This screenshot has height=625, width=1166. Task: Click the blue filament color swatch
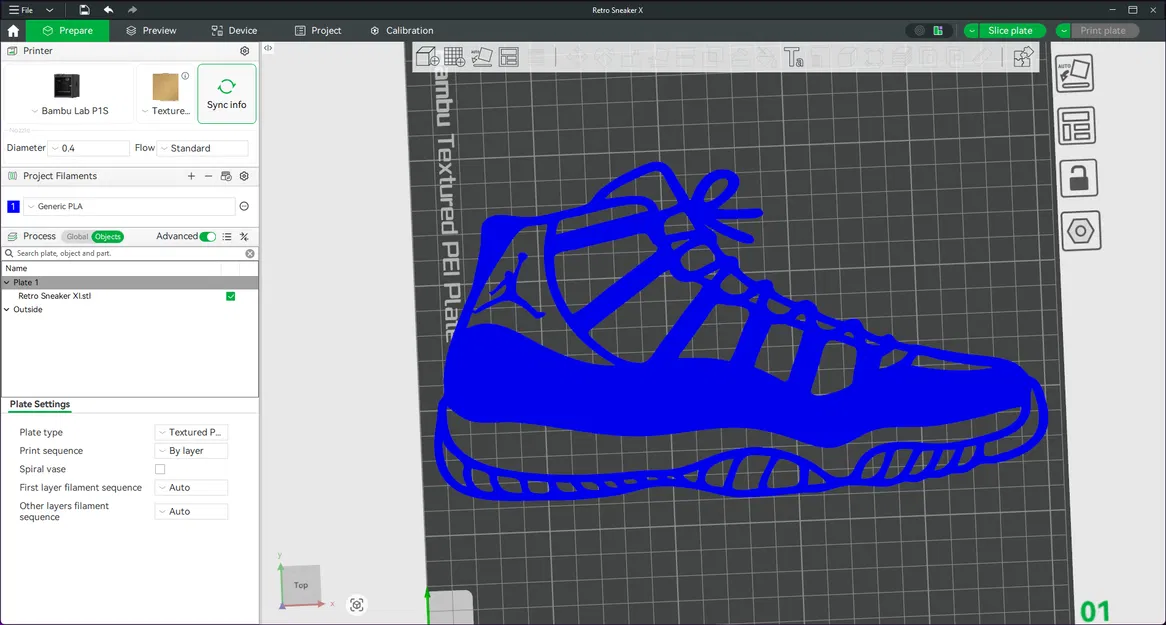[13, 207]
